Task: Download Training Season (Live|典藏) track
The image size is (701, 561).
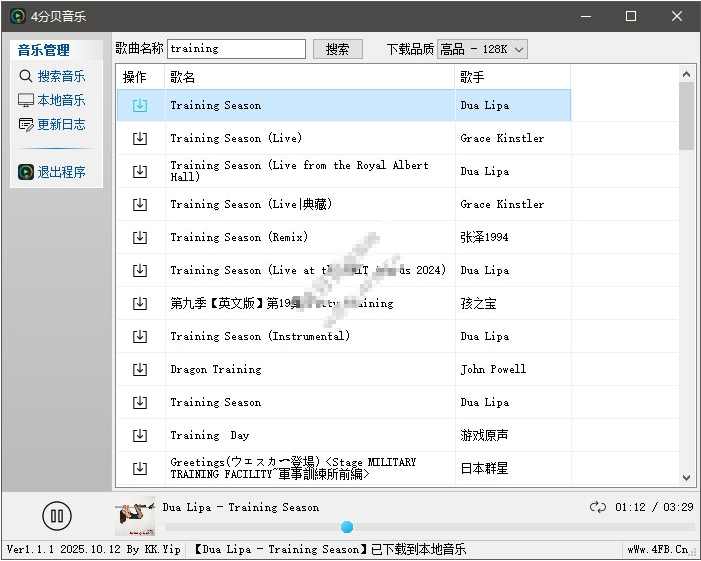Action: (140, 204)
